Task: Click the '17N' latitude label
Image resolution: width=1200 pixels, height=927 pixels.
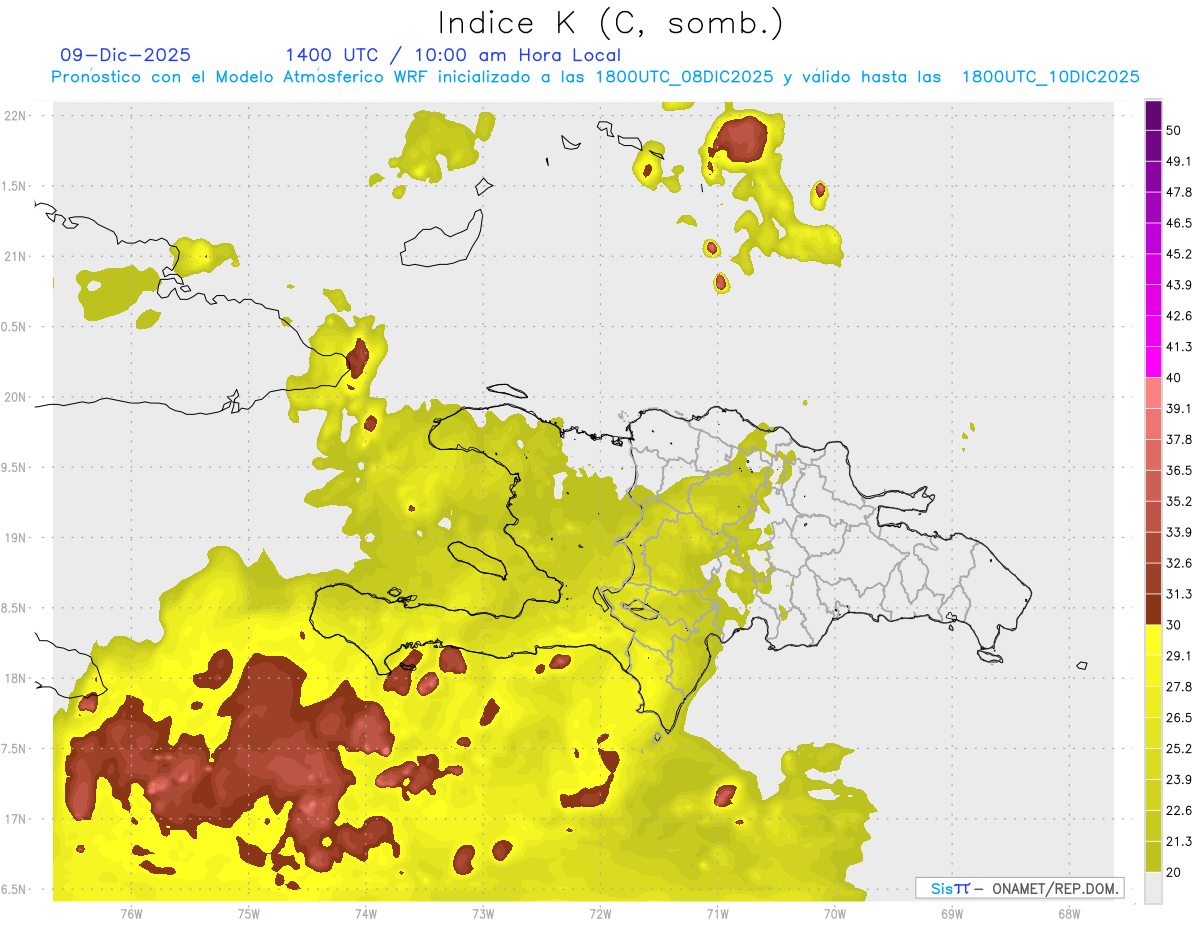Action: click(x=17, y=819)
